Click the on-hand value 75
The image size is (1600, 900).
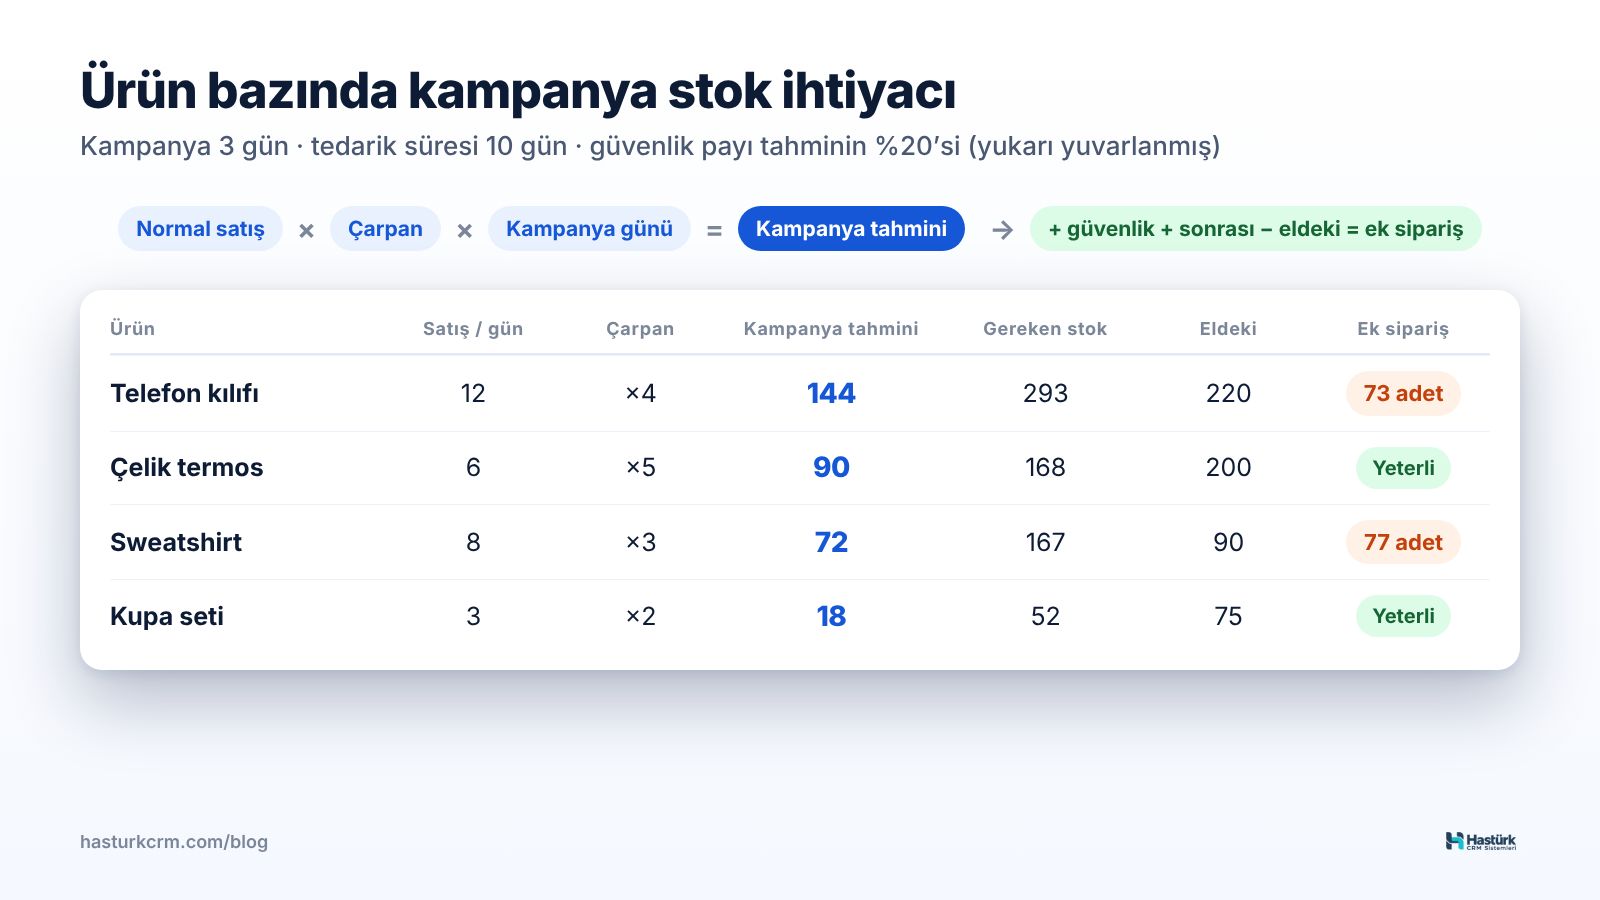(1228, 616)
